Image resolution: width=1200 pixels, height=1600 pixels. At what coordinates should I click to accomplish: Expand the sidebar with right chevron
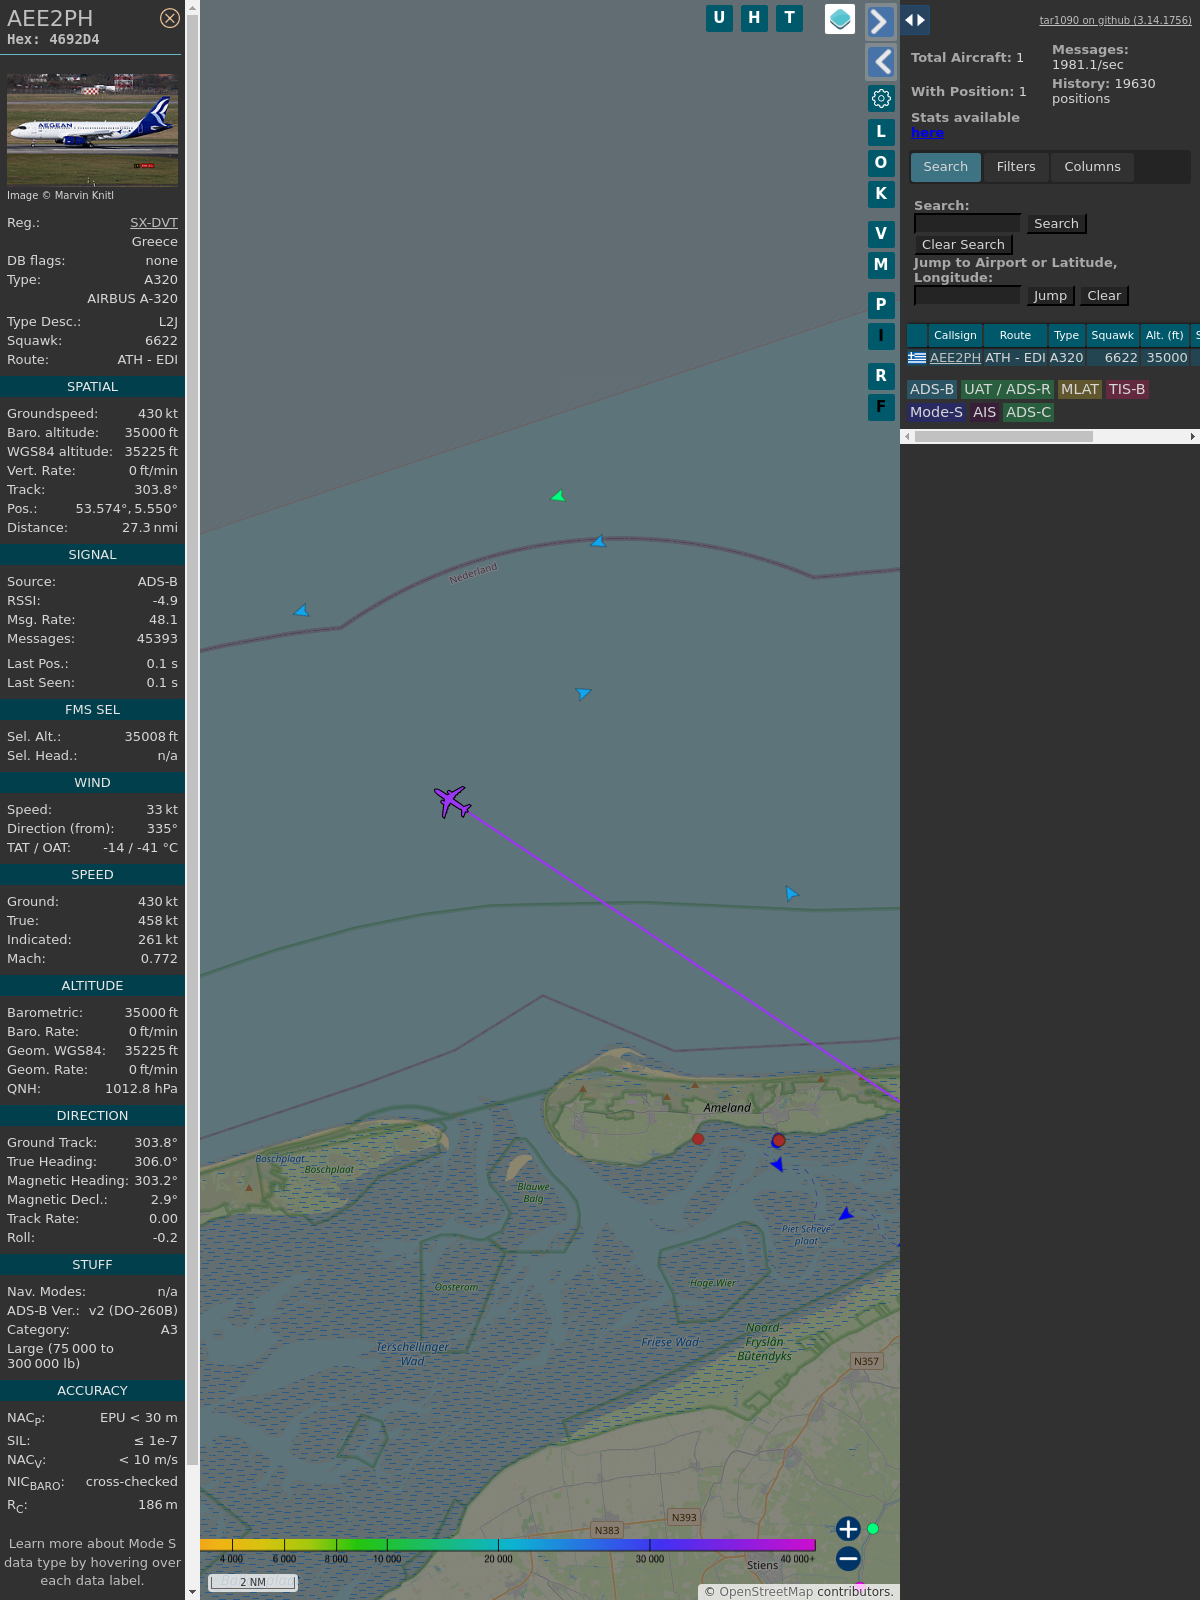[880, 21]
